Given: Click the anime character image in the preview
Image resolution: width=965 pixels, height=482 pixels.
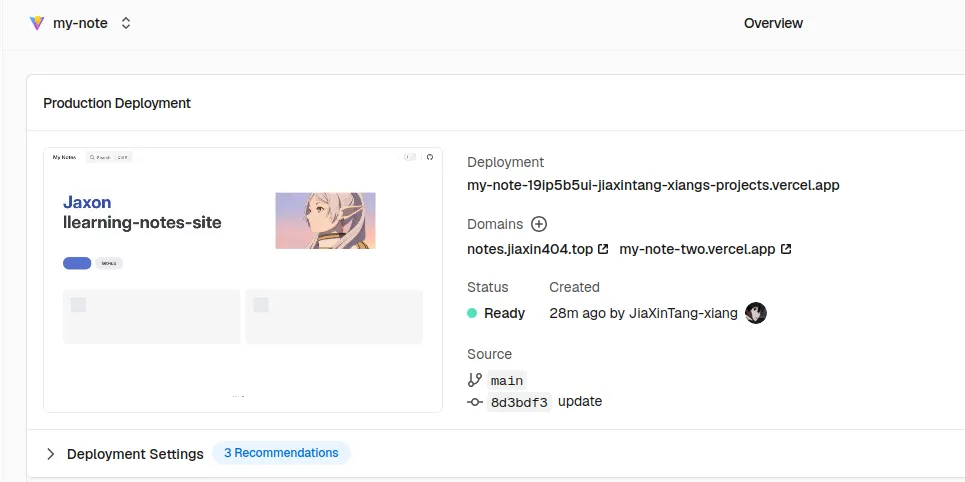Looking at the screenshot, I should pos(326,220).
